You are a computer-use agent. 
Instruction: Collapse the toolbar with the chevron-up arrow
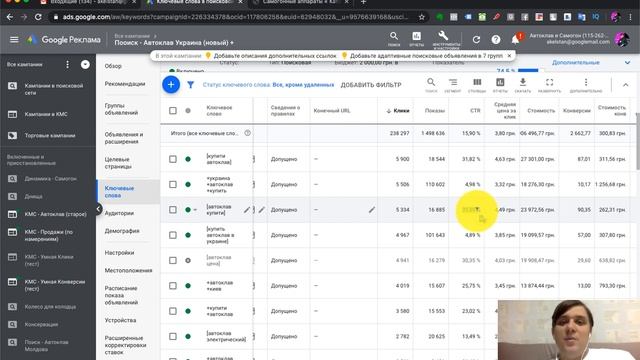625,85
